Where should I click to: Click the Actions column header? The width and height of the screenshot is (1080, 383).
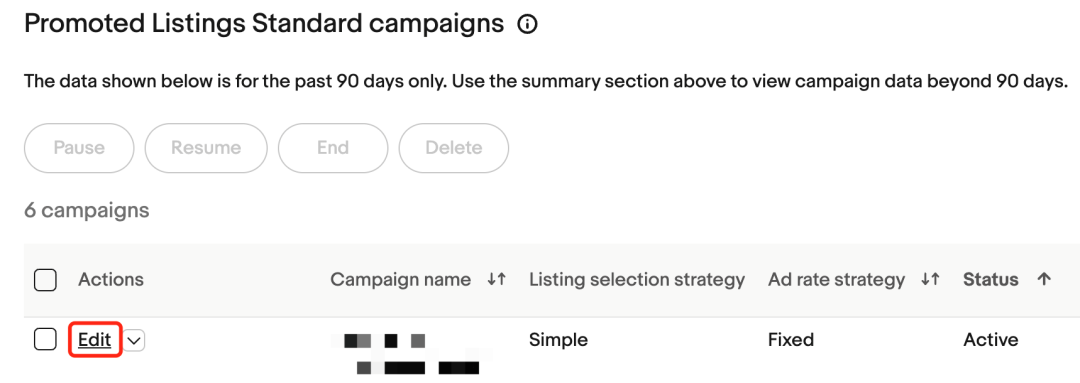coord(111,280)
